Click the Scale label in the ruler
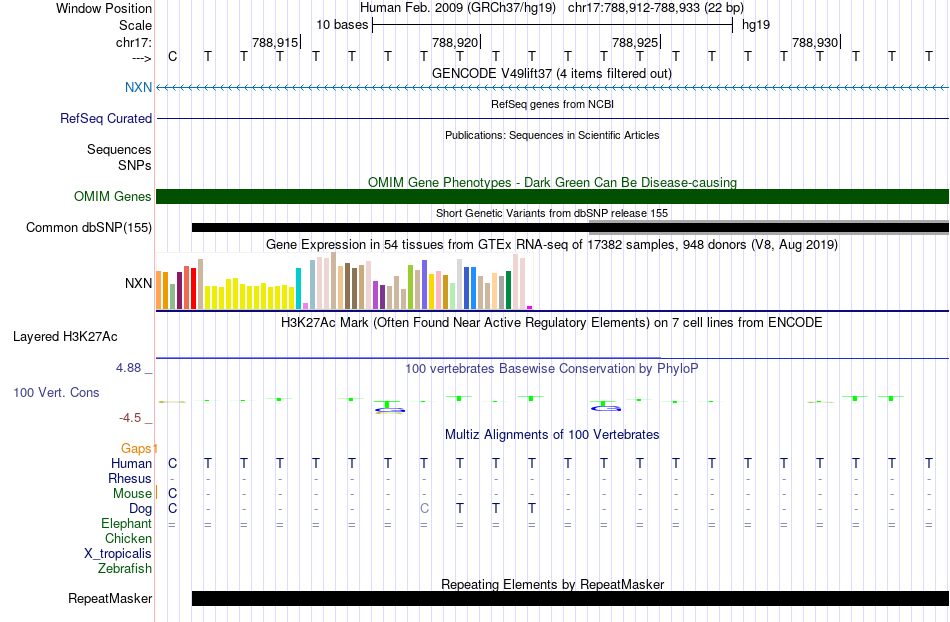Image resolution: width=950 pixels, height=622 pixels. click(x=135, y=25)
